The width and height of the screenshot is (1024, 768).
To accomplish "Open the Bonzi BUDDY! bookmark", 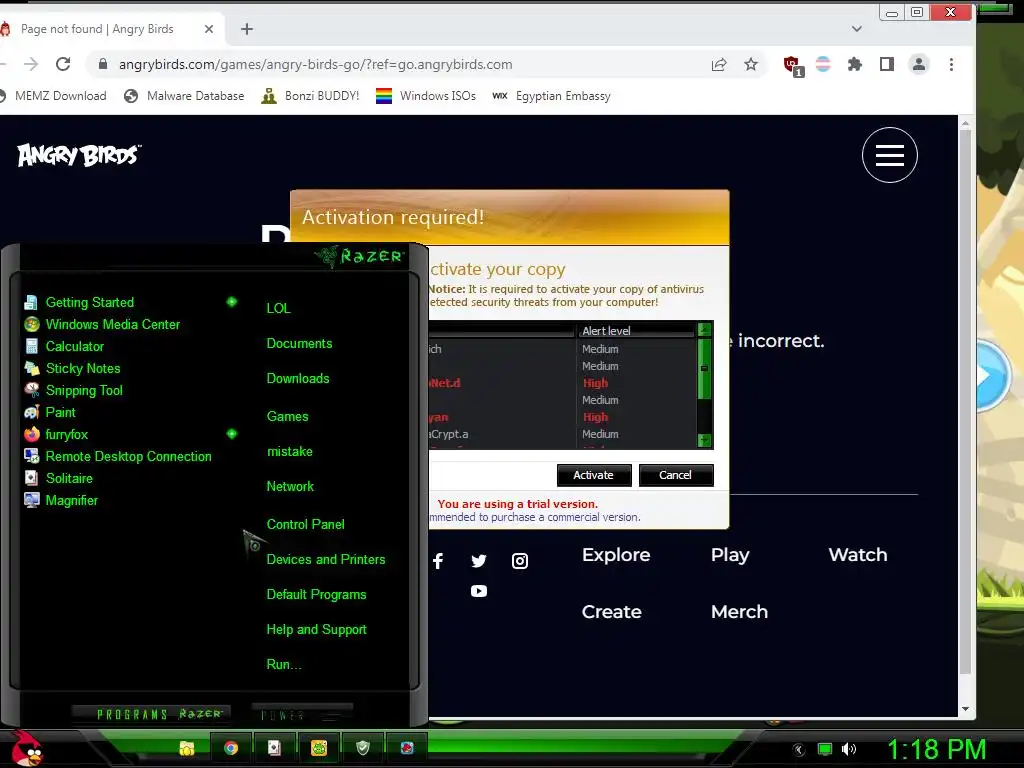I will (x=310, y=96).
